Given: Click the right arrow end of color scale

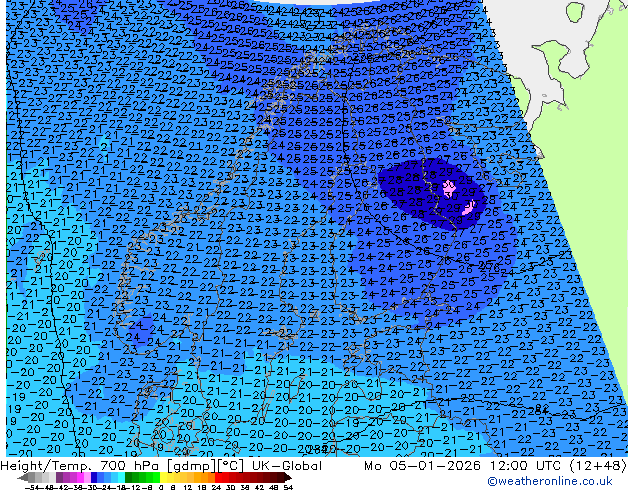Looking at the screenshot, I should point(288,477).
